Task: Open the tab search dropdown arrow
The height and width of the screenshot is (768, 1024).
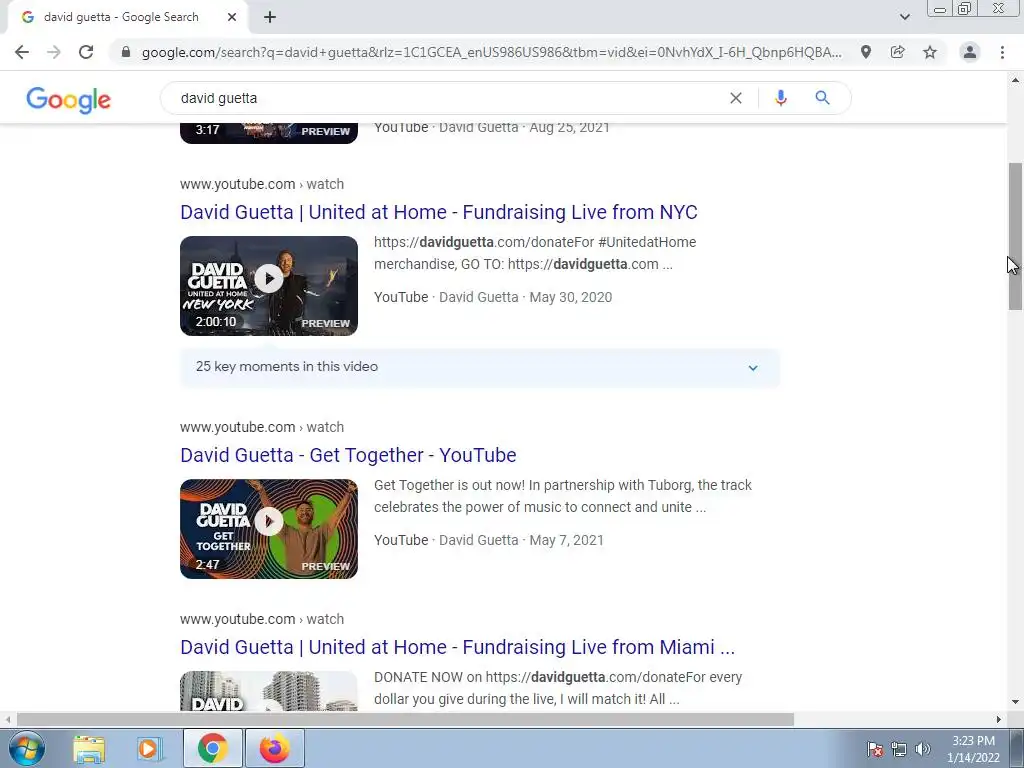Action: pos(904,17)
